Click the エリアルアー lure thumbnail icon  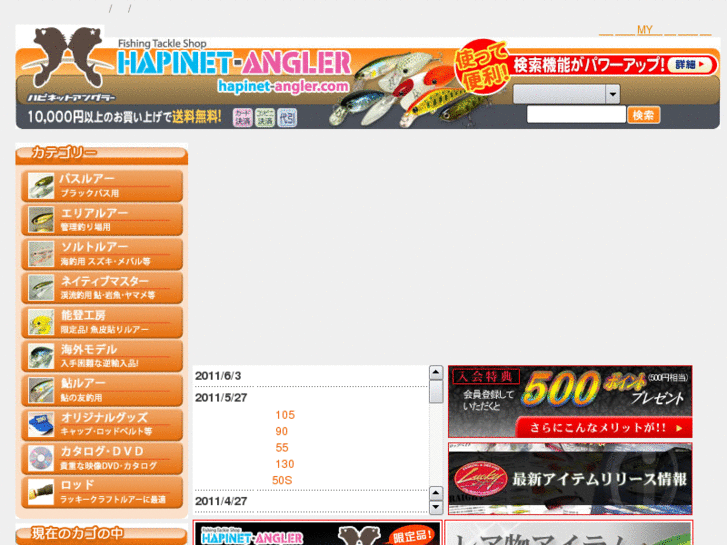pos(41,220)
